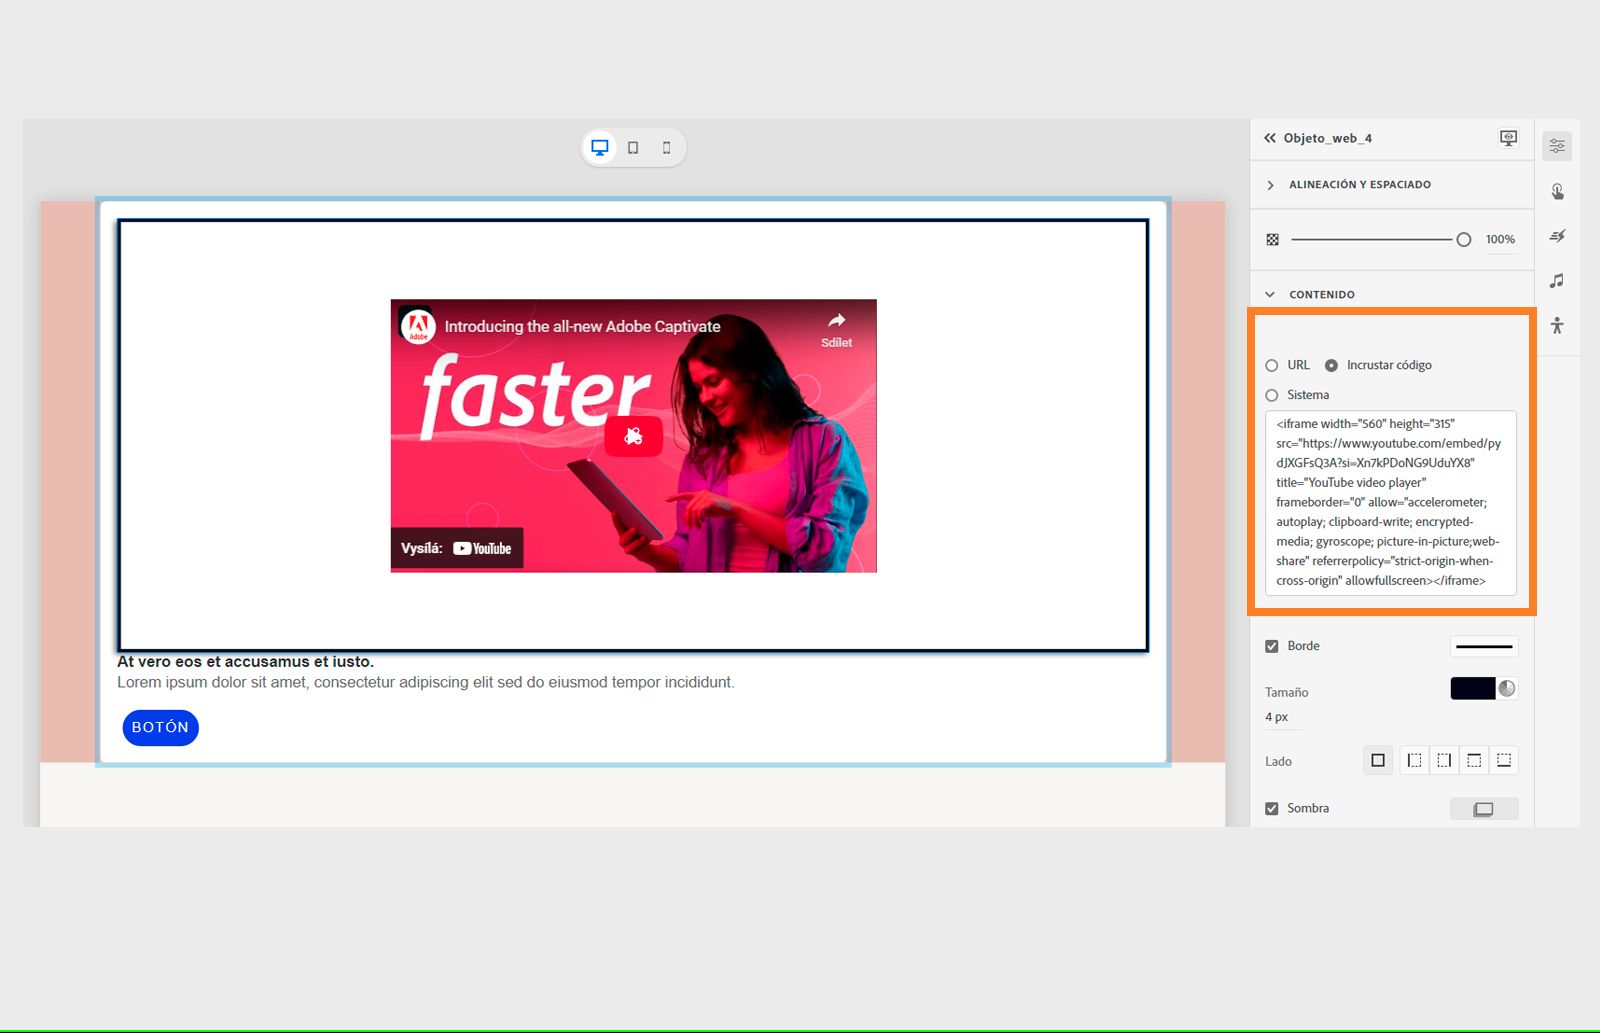Image resolution: width=1600 pixels, height=1033 pixels.
Task: Open the dark border color swatch
Action: click(1473, 688)
